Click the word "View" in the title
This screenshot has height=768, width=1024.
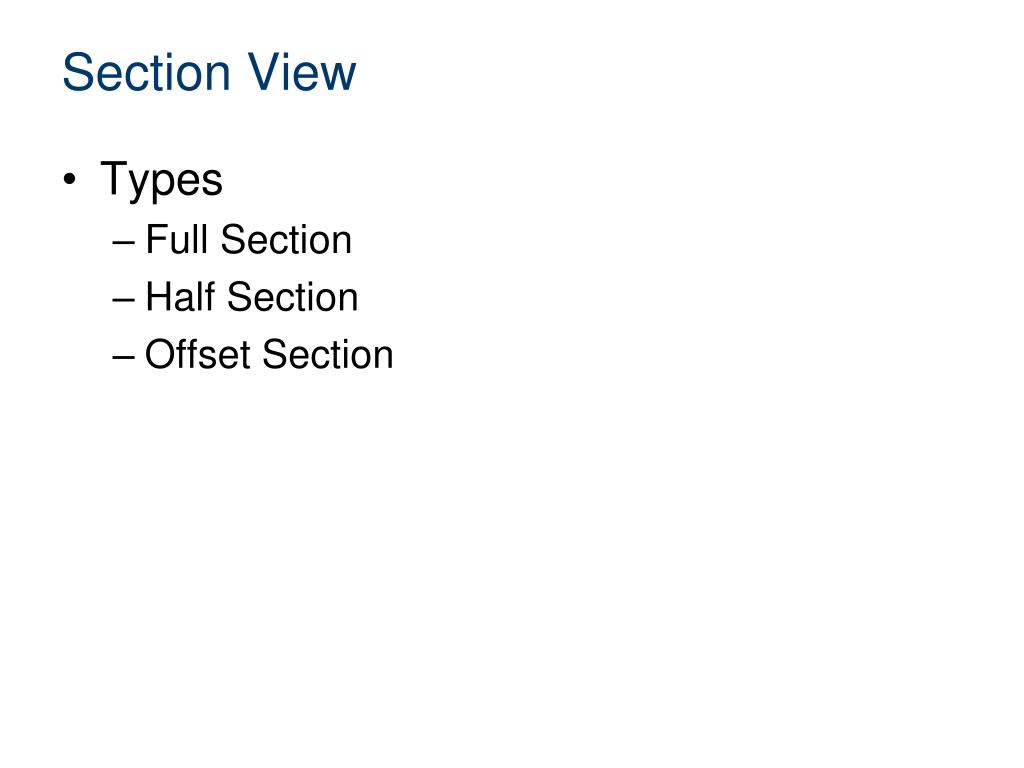click(x=302, y=72)
